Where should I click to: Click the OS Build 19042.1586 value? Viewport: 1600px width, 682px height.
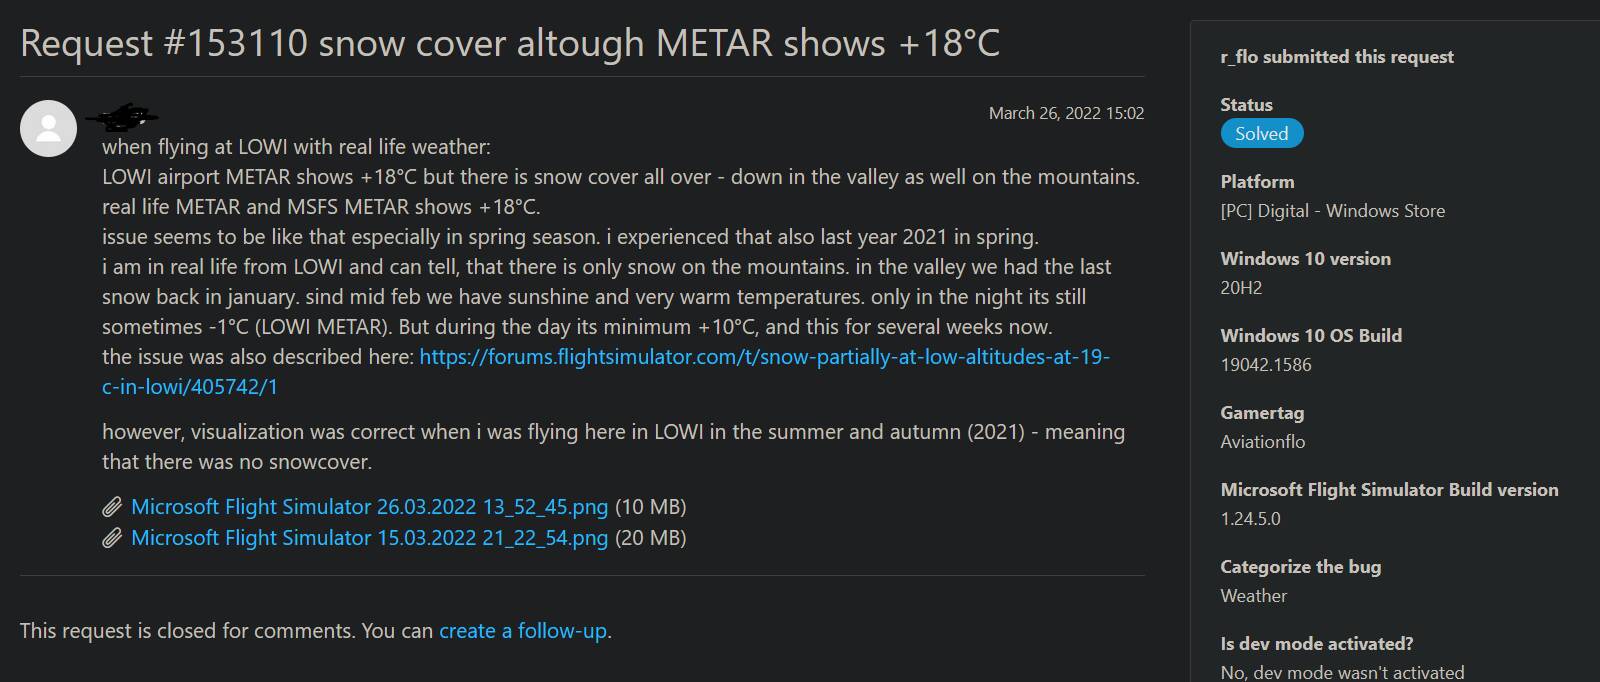point(1265,365)
